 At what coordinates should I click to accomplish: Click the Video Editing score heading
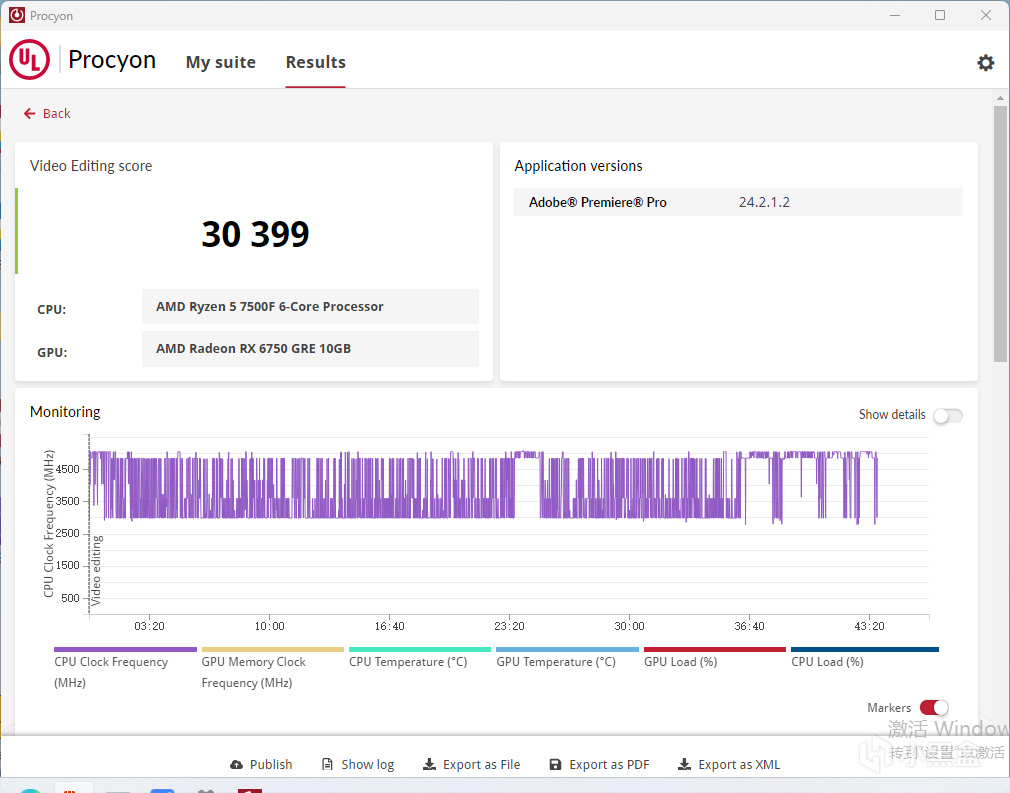(x=91, y=166)
